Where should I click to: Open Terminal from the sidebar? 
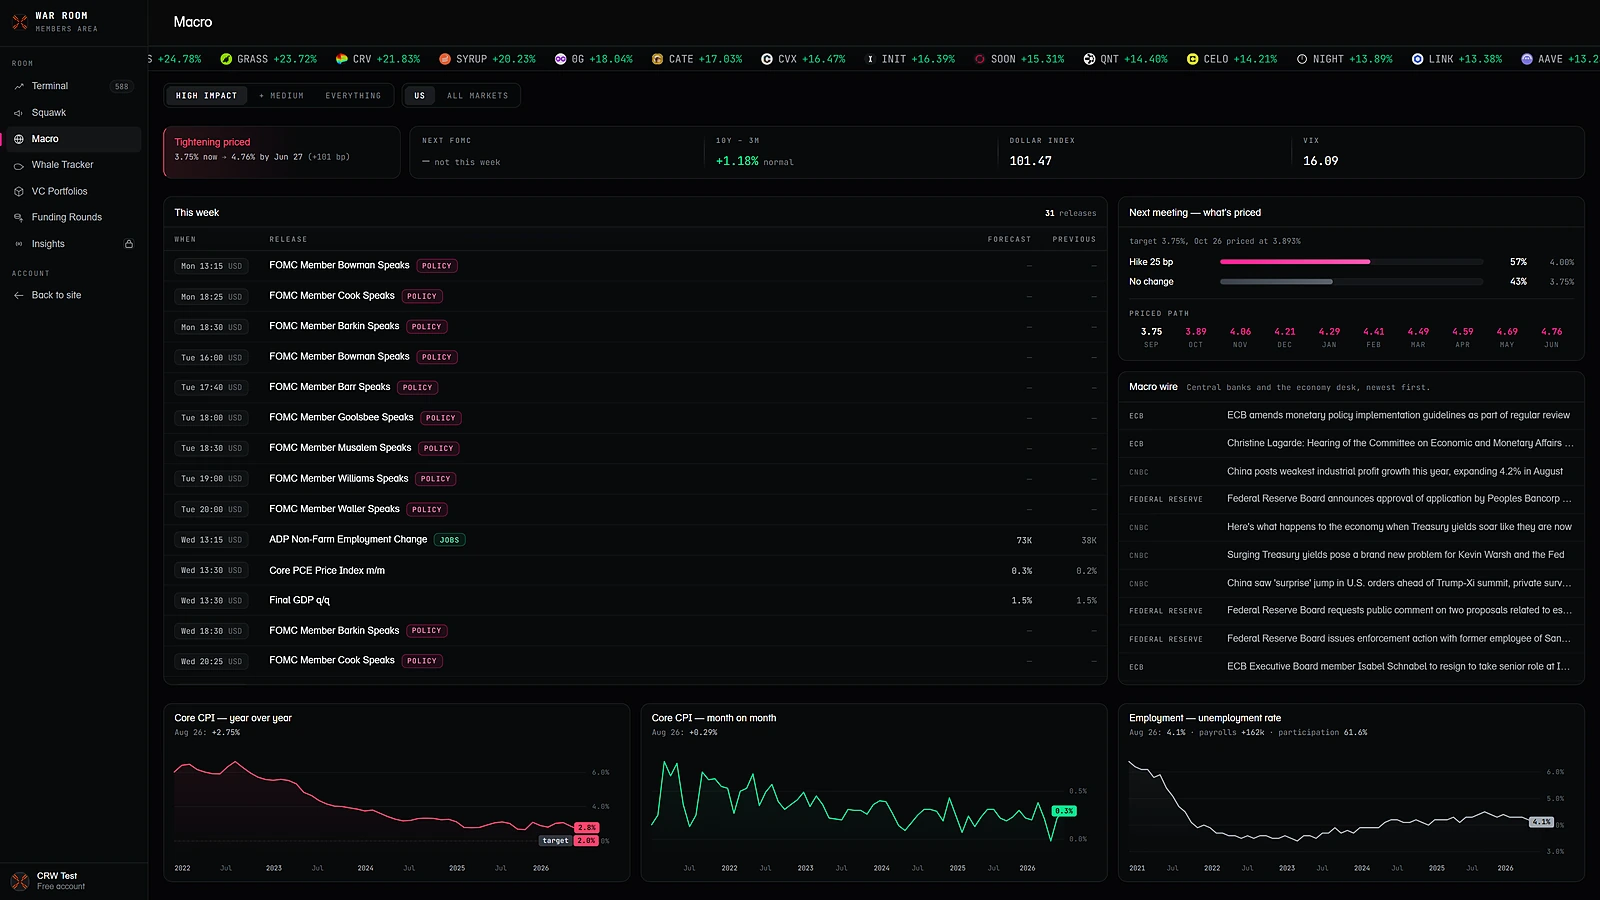click(73, 86)
